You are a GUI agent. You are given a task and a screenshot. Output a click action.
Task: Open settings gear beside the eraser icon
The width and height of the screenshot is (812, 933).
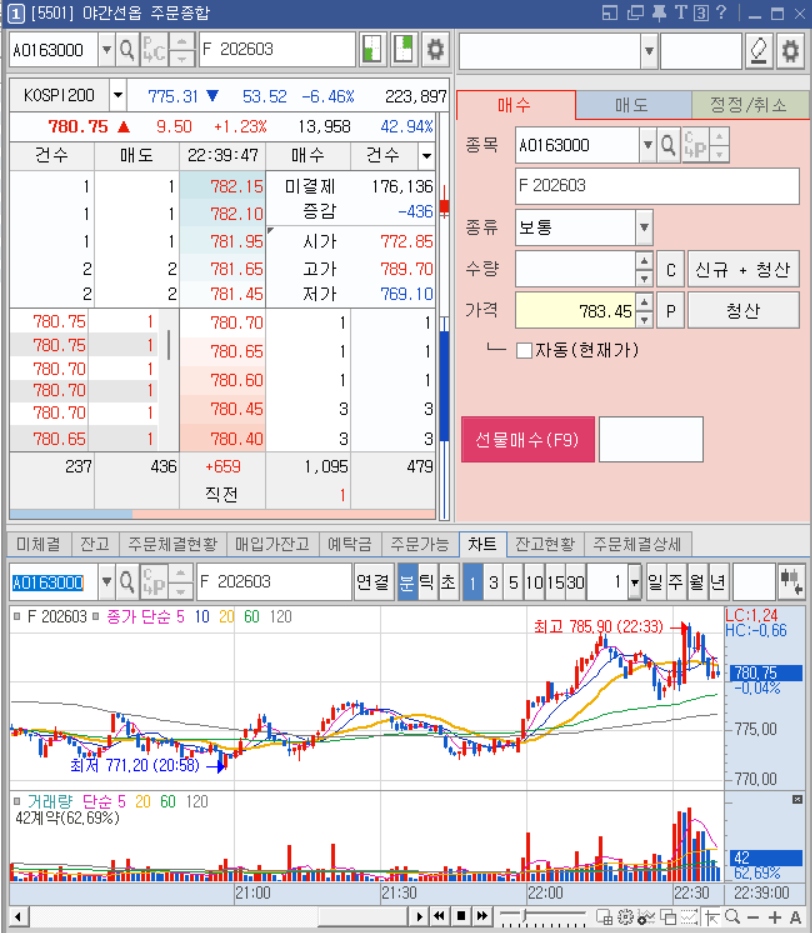click(x=791, y=51)
